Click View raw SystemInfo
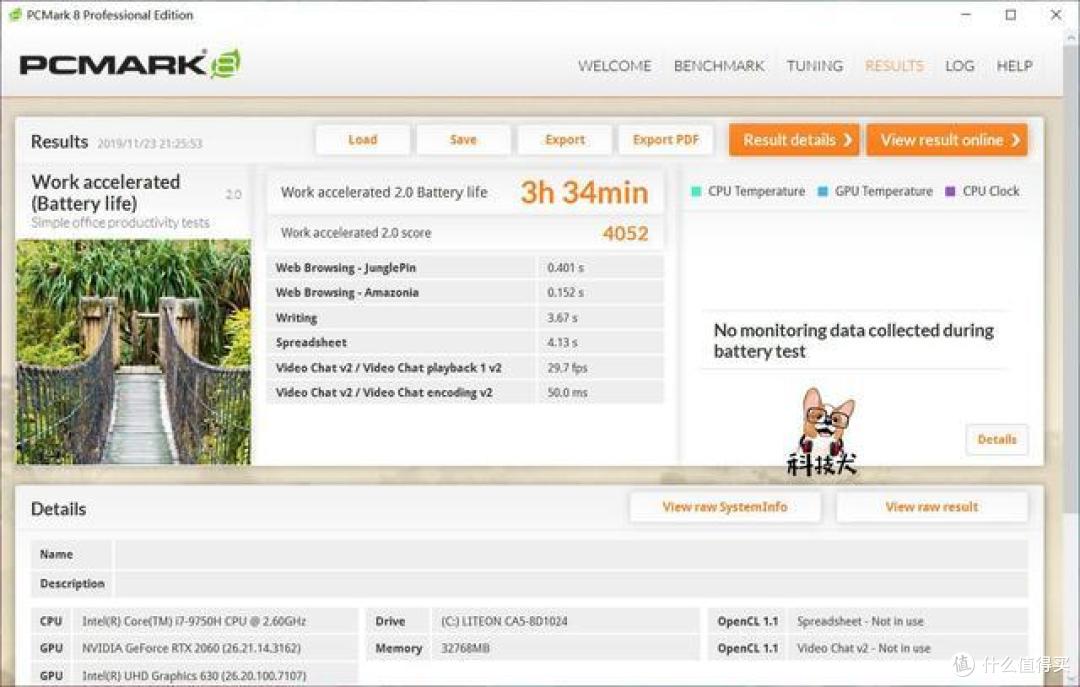The image size is (1080, 687). pos(725,507)
